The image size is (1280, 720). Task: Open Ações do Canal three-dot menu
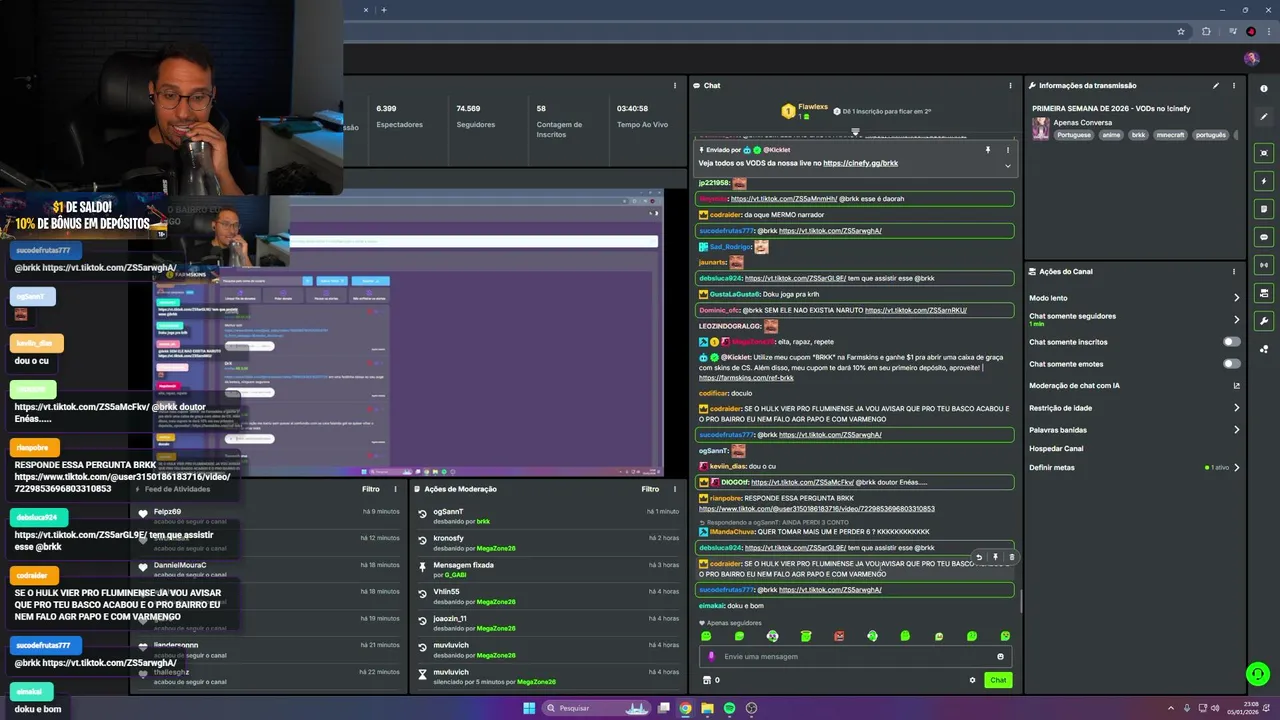(x=1234, y=271)
